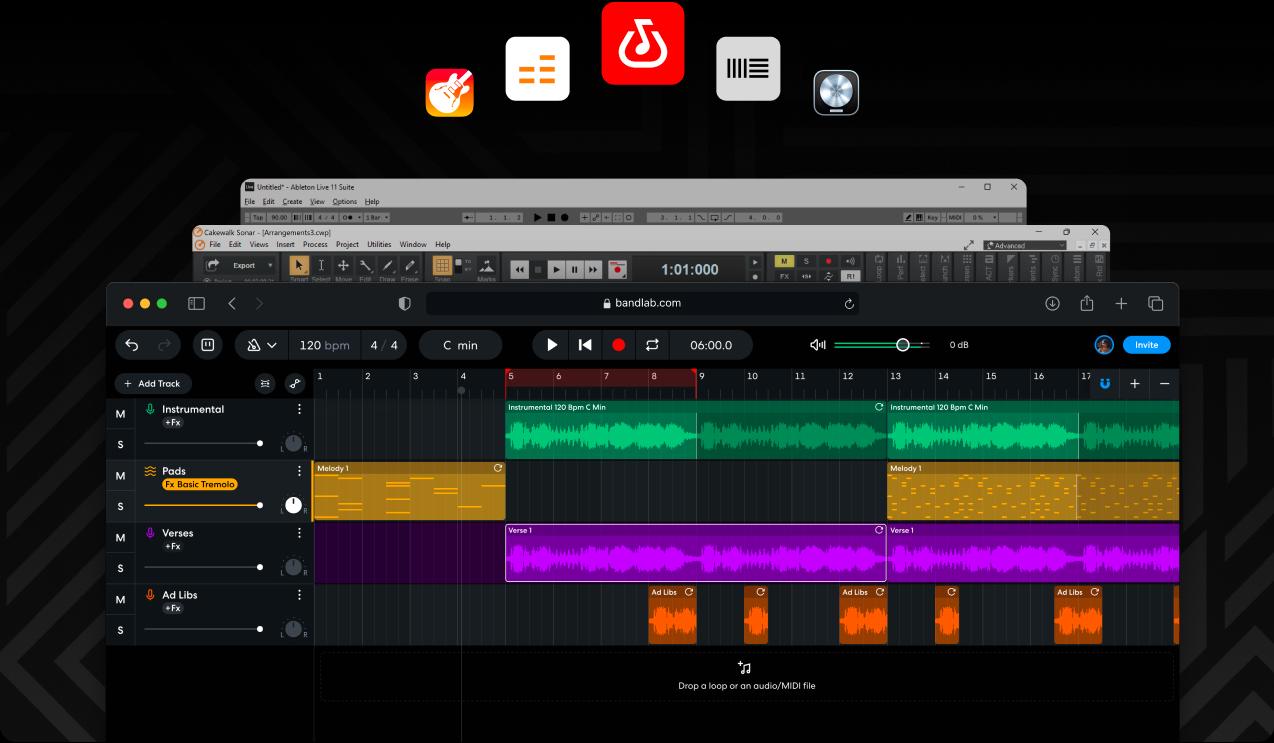Solo the Instrumental track
Image resolution: width=1274 pixels, height=743 pixels.
pyautogui.click(x=120, y=444)
